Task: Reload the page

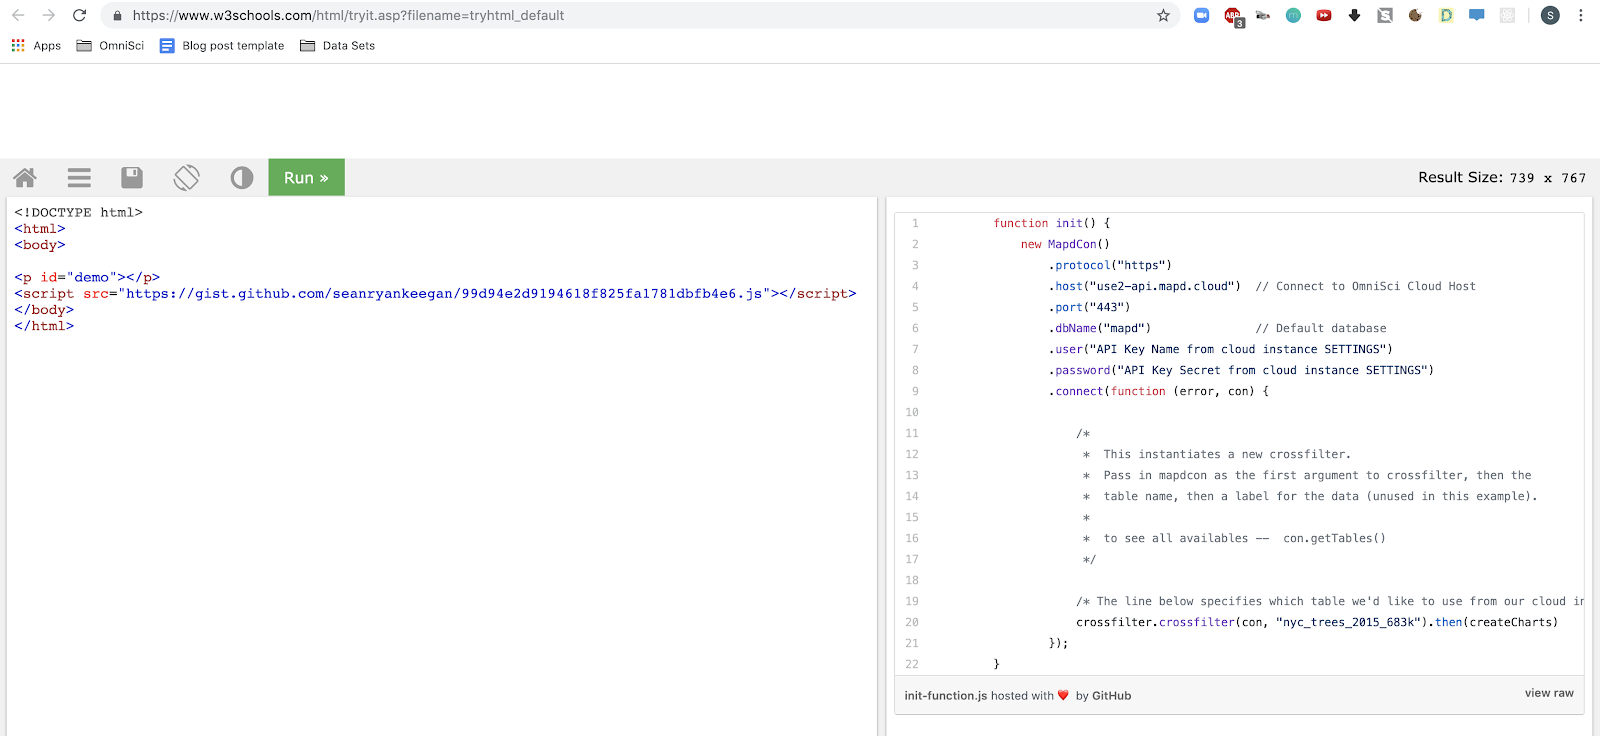Action: [x=80, y=15]
